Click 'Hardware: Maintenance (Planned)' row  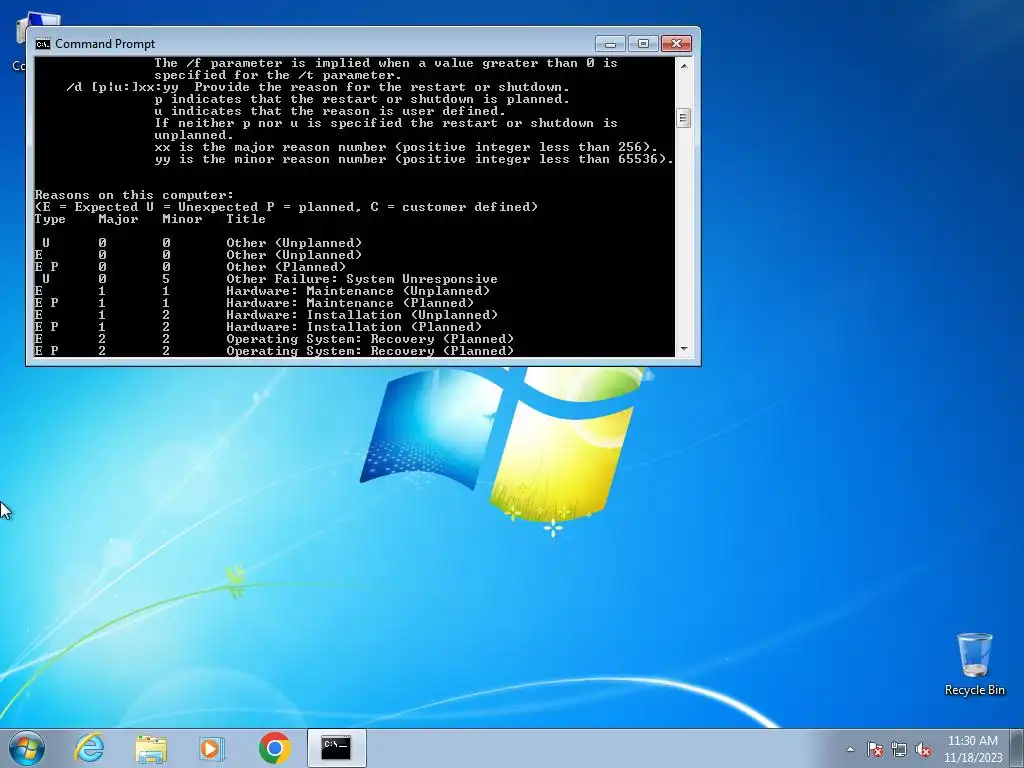[254, 303]
